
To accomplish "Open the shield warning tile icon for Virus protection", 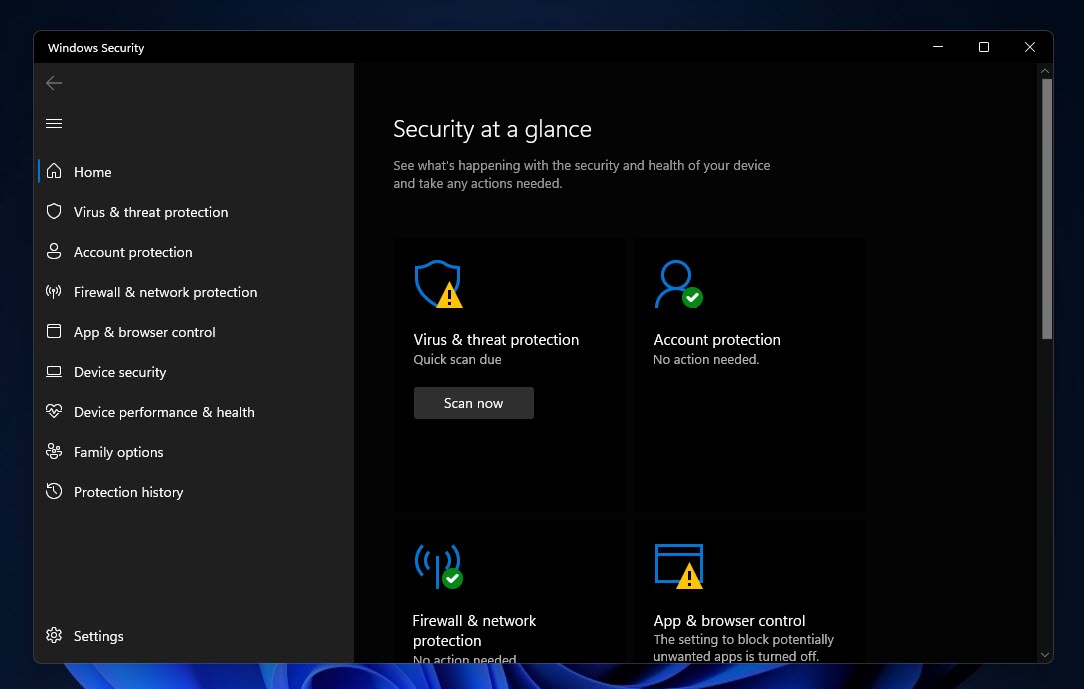I will tap(438, 284).
